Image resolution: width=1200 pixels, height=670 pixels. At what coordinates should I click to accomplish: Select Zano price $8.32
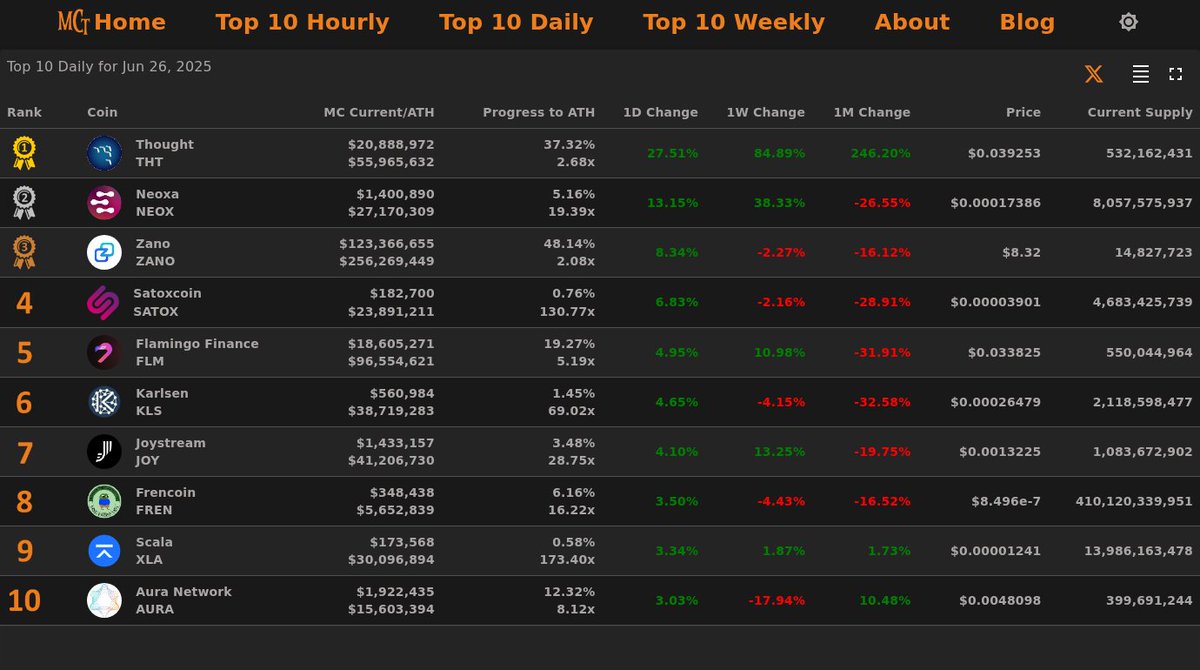click(x=1022, y=253)
